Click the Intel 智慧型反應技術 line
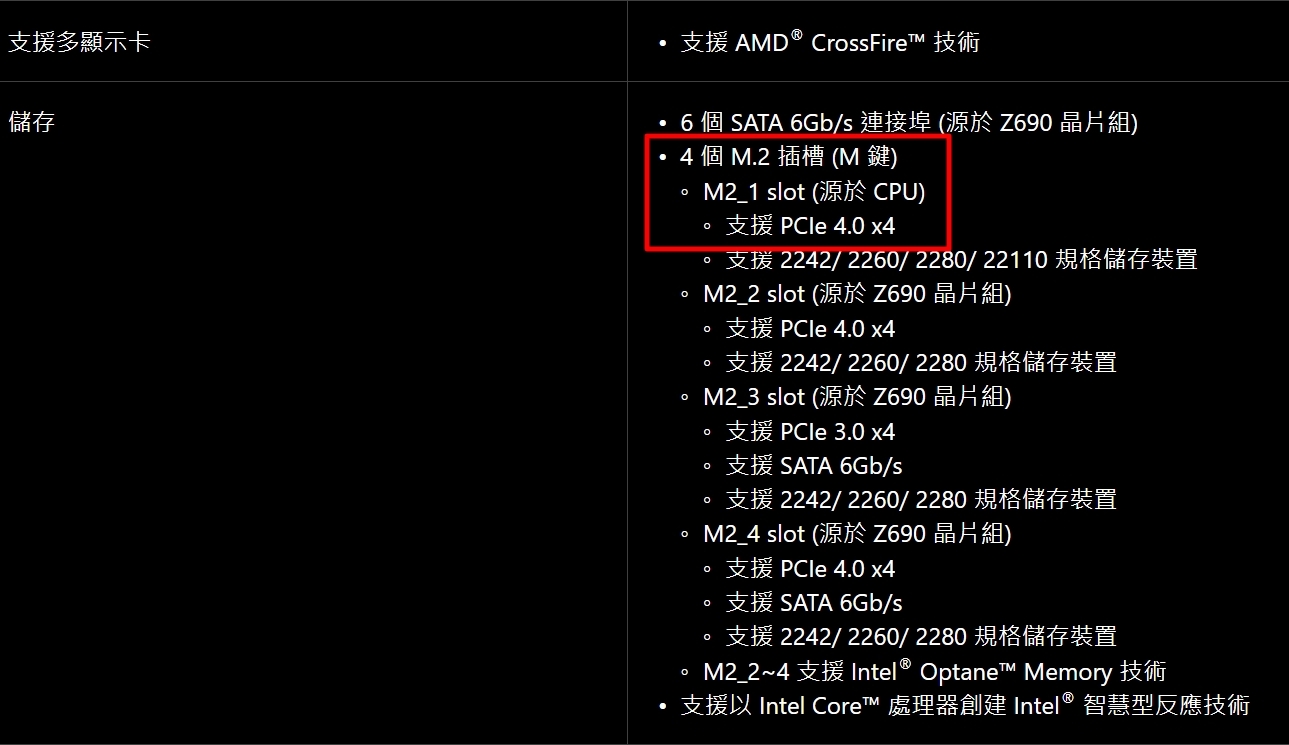 click(x=965, y=705)
